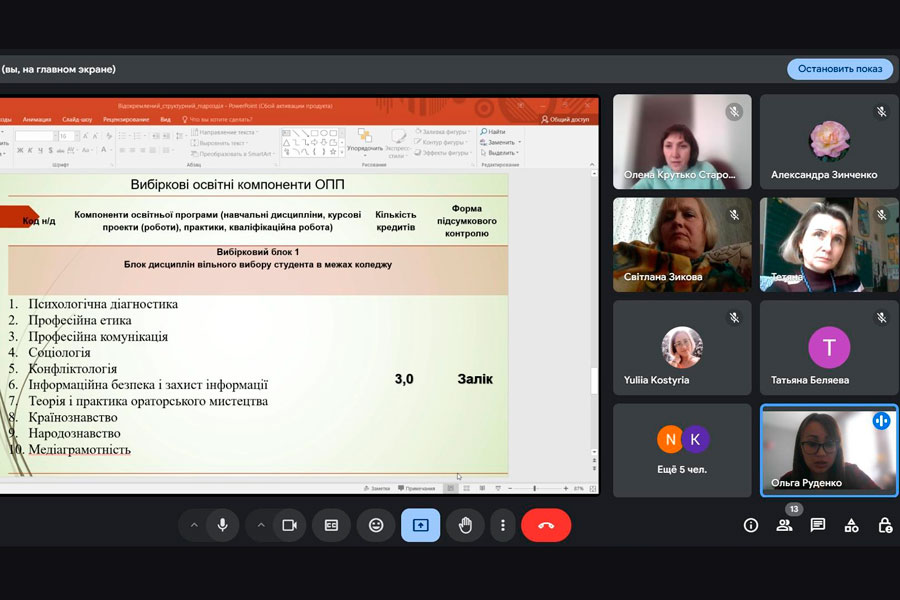The width and height of the screenshot is (900, 600).
Task: Turn off the camera in Meet controls
Action: point(289,525)
